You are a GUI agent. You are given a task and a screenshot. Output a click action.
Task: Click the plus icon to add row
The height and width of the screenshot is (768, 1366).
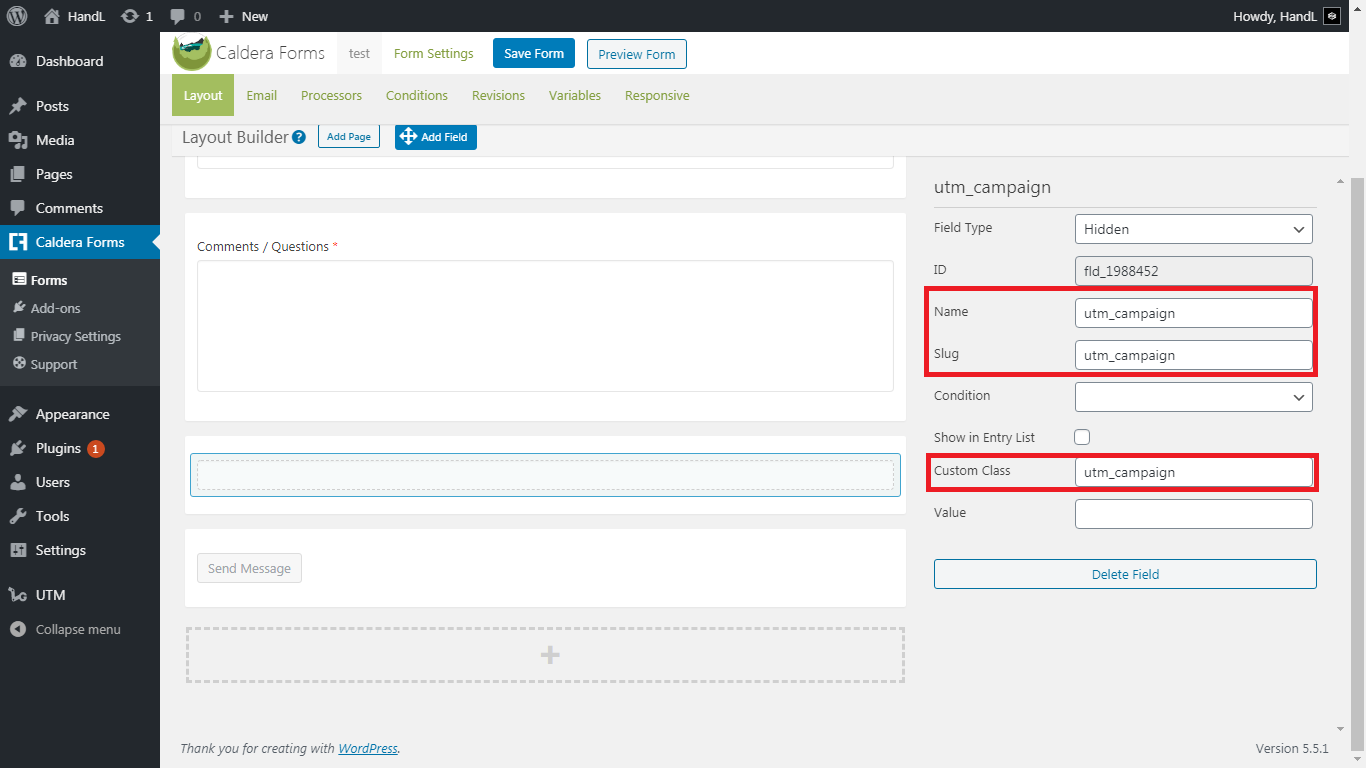coord(549,656)
